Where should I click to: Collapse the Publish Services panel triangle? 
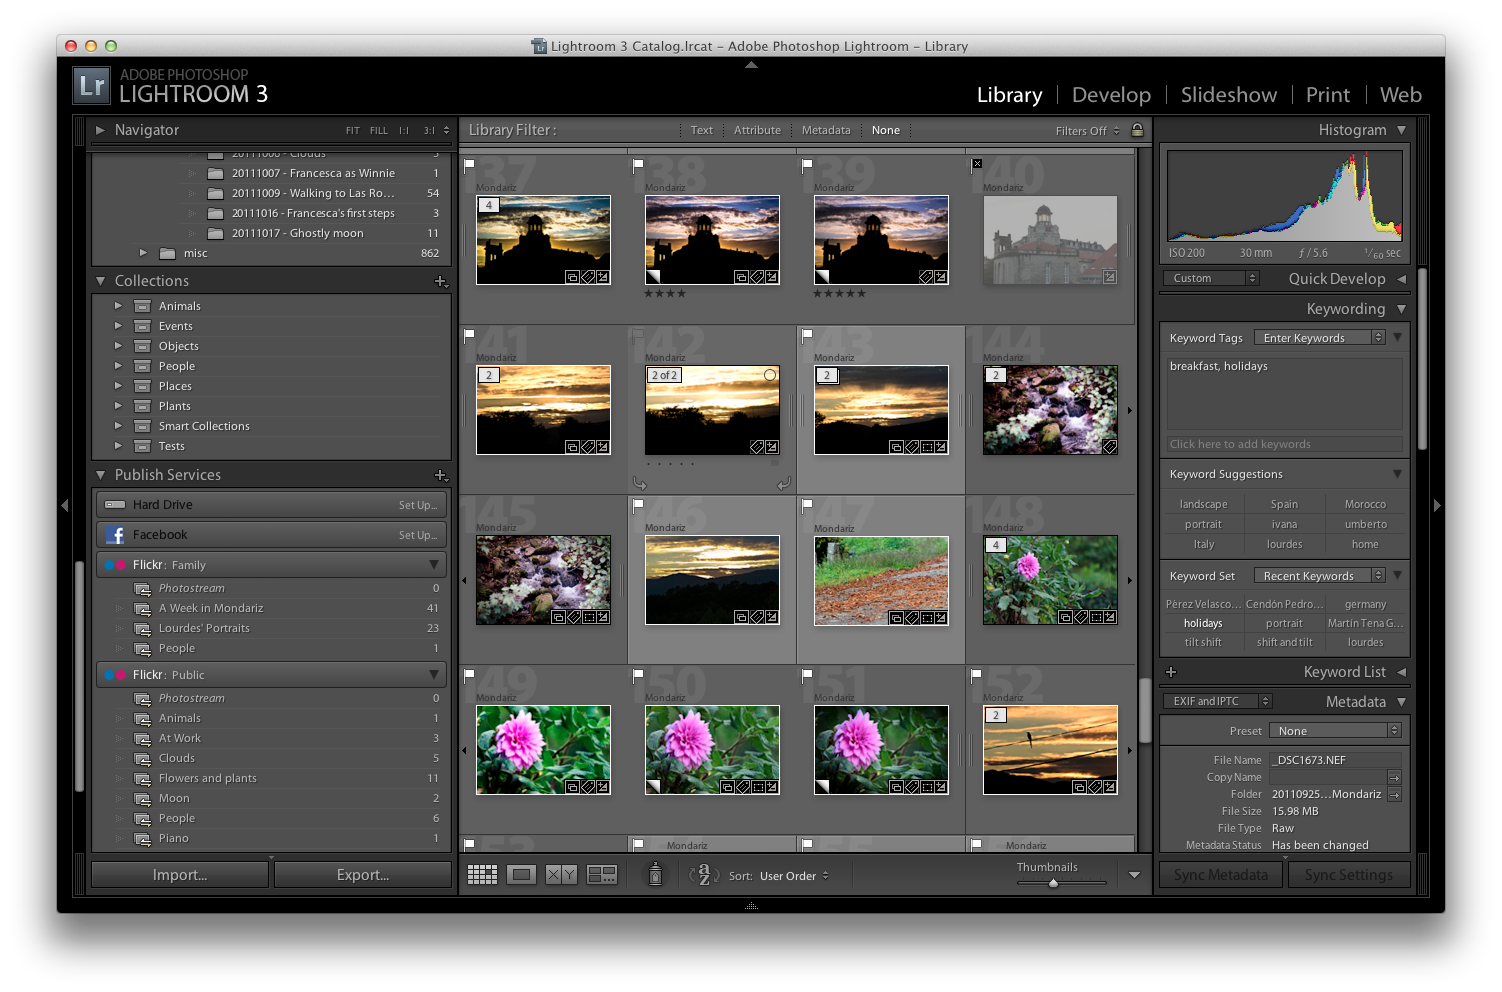[x=100, y=475]
